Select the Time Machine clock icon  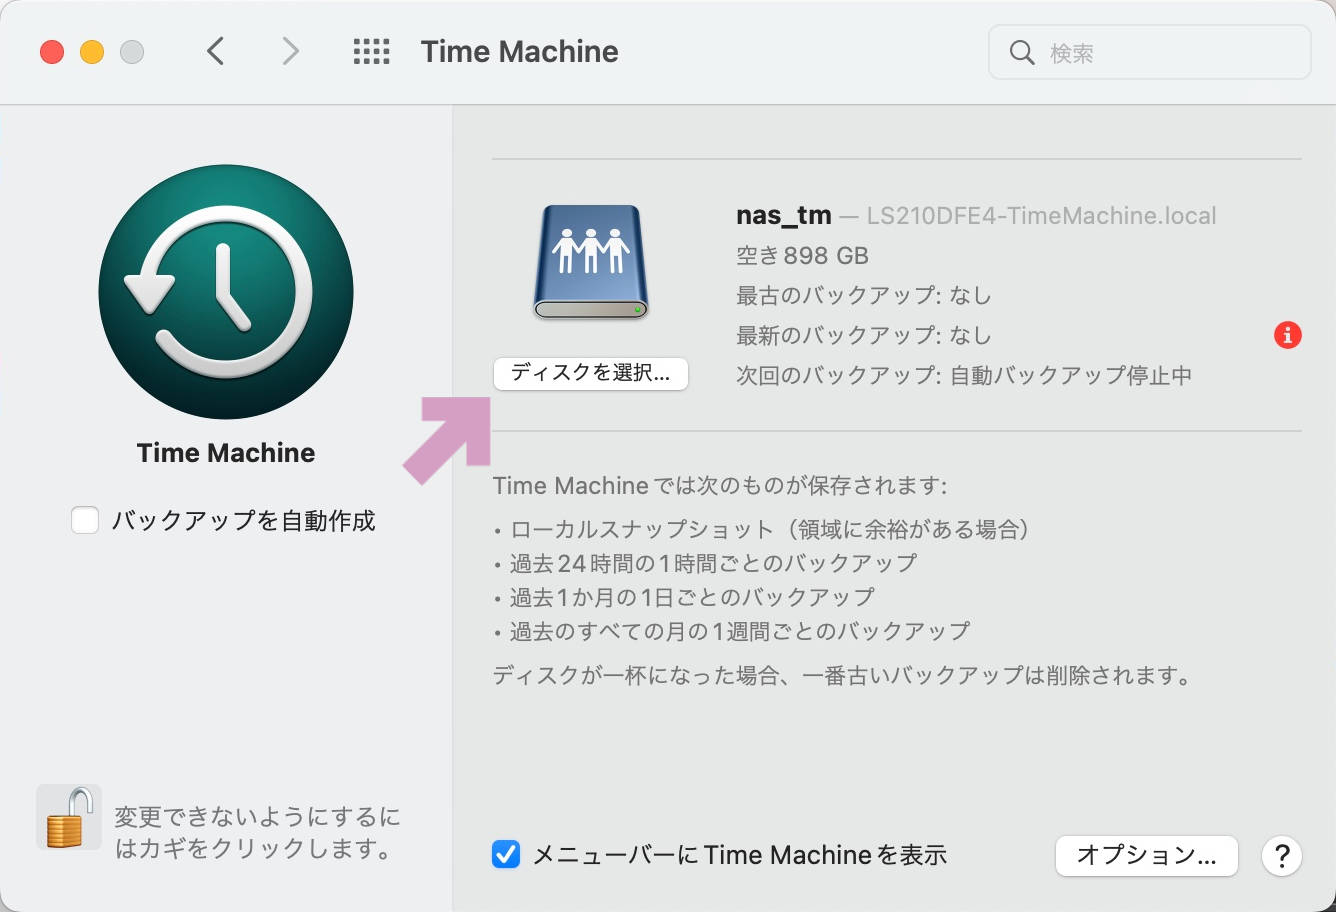(x=225, y=291)
